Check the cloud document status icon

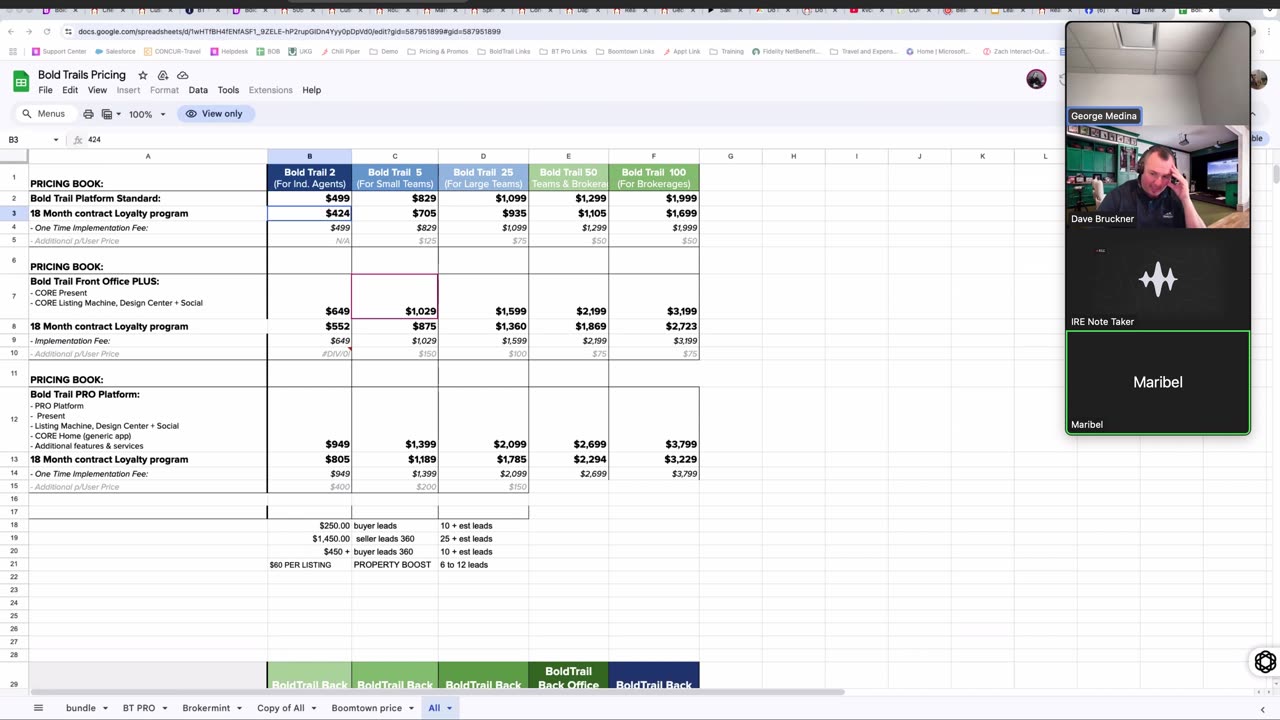[x=182, y=75]
